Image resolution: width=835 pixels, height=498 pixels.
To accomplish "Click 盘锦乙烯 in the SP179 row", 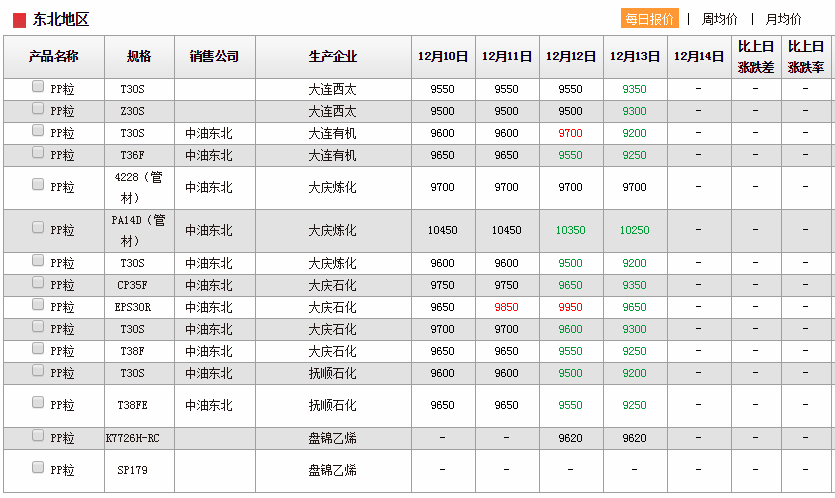I will [332, 470].
